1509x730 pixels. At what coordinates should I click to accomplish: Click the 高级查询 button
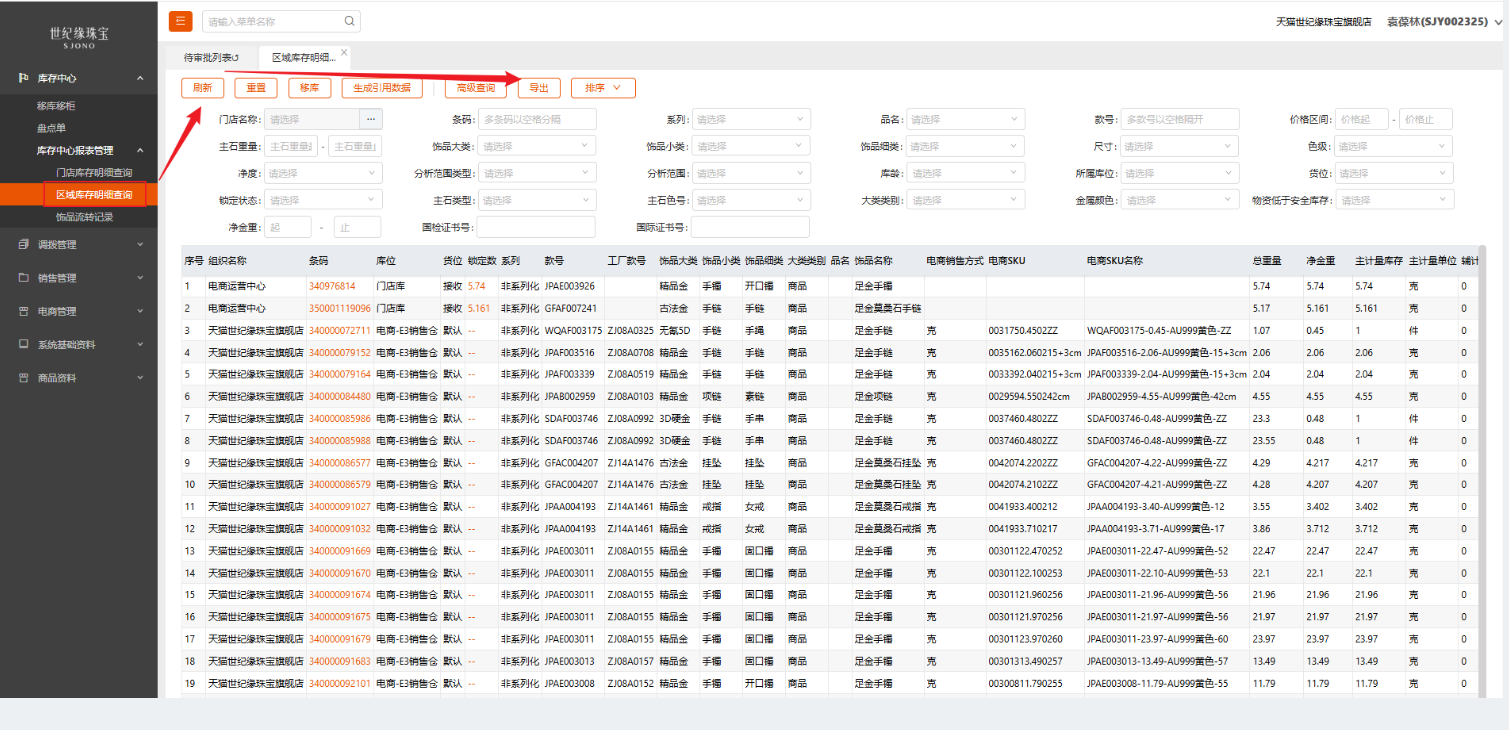pyautogui.click(x=475, y=88)
